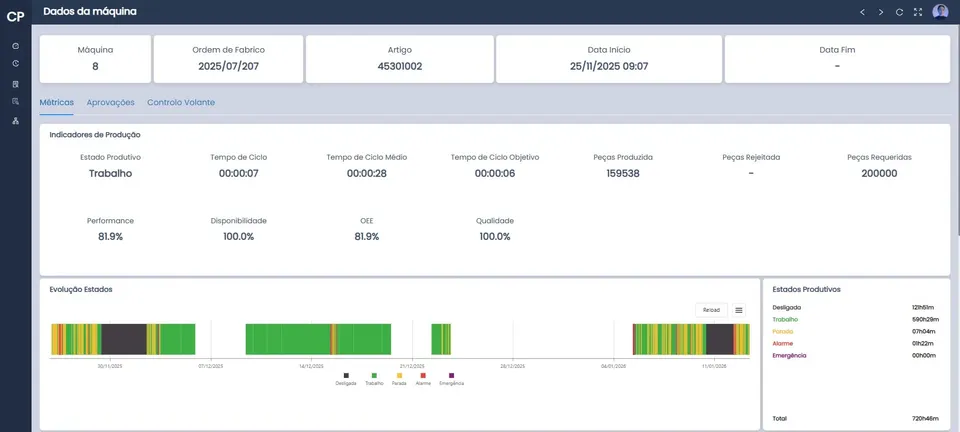Go to previous machine with left arrow
Screen dimensions: 960x432
click(862, 12)
